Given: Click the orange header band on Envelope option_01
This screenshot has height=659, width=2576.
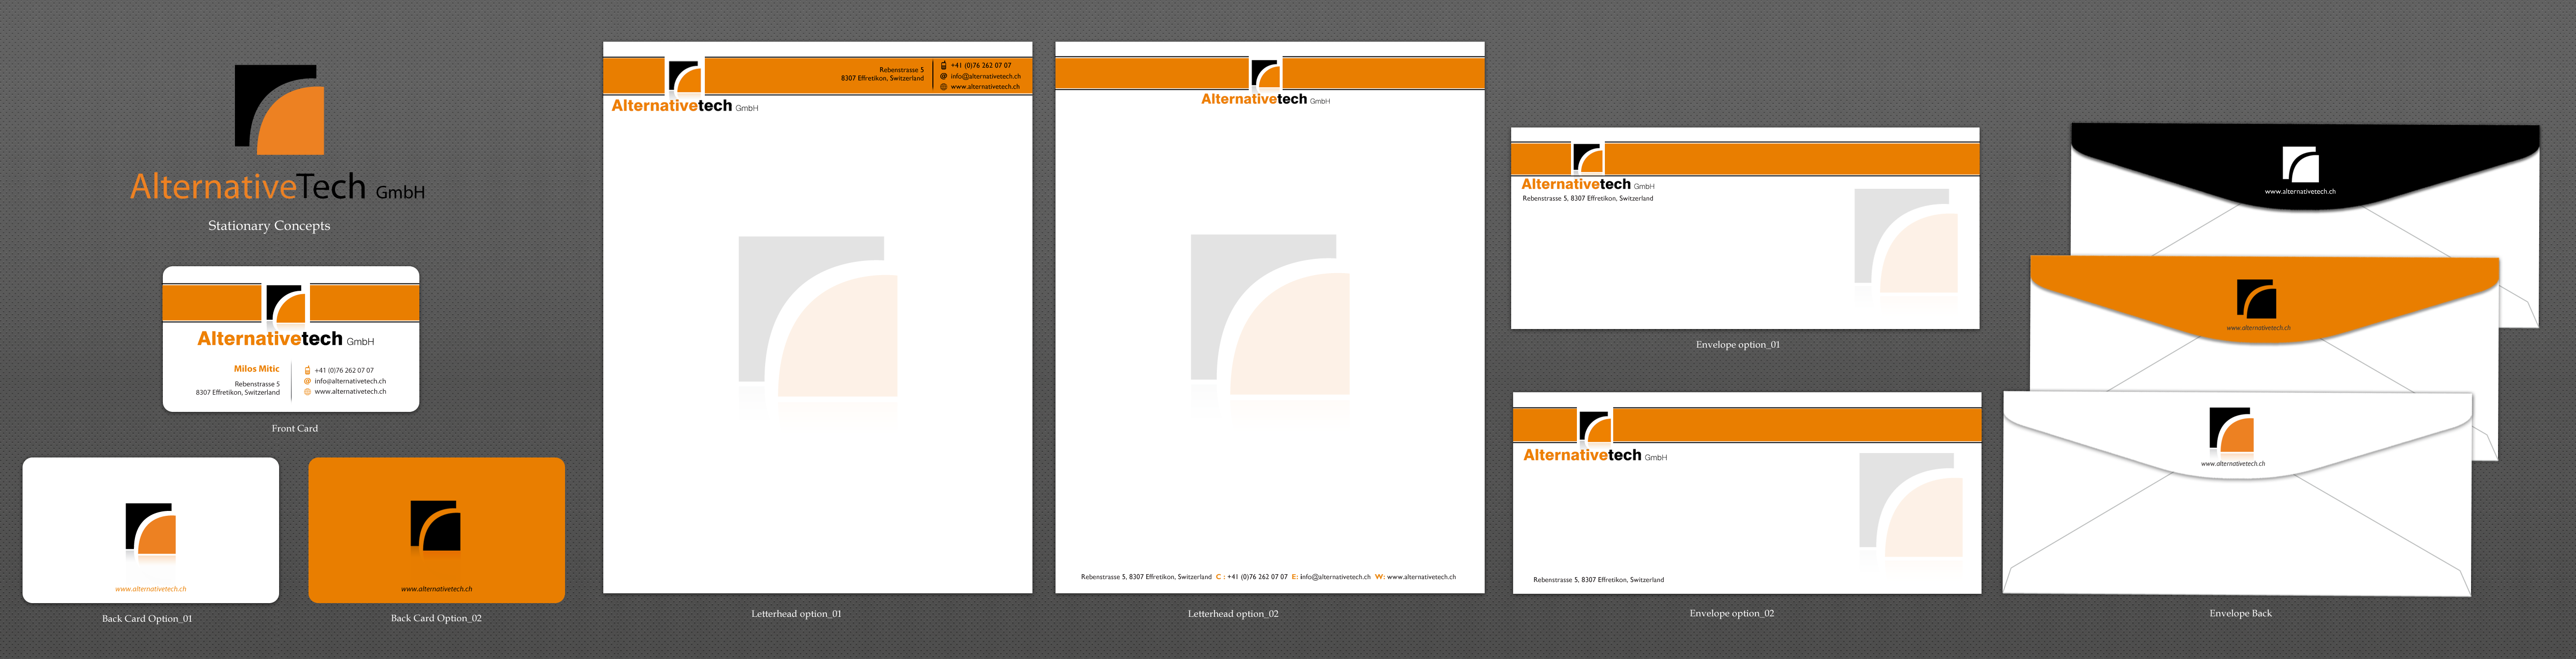Looking at the screenshot, I should tap(1790, 159).
